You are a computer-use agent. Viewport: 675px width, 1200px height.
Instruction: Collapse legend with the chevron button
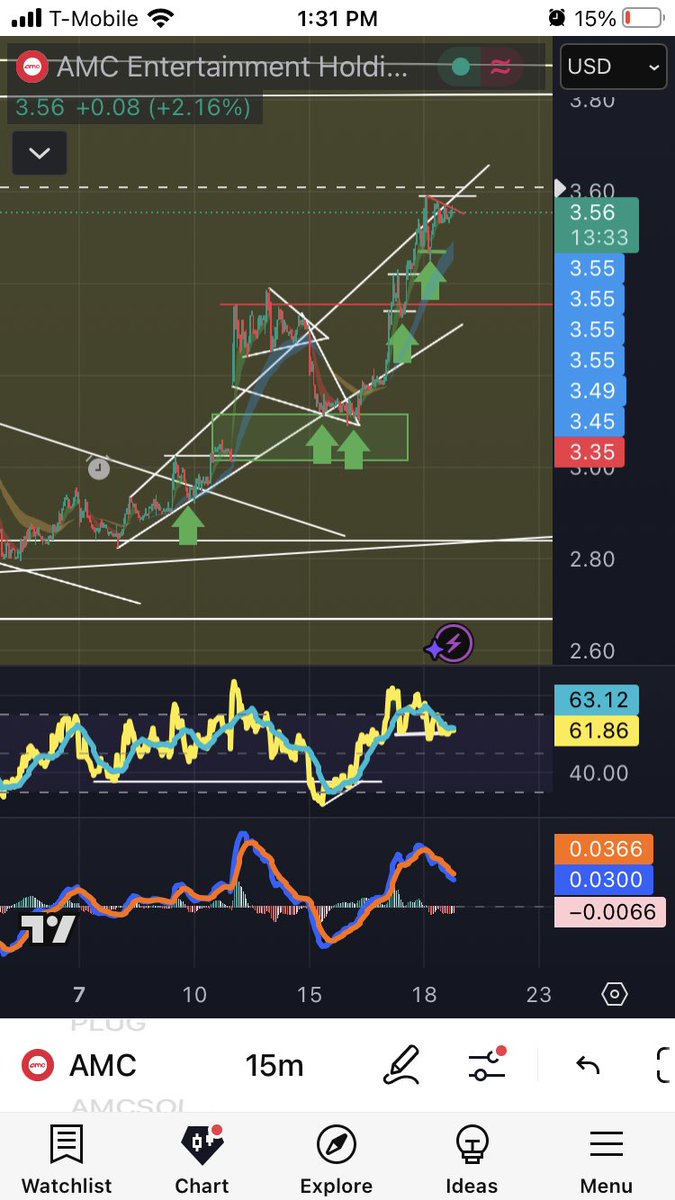[x=39, y=154]
